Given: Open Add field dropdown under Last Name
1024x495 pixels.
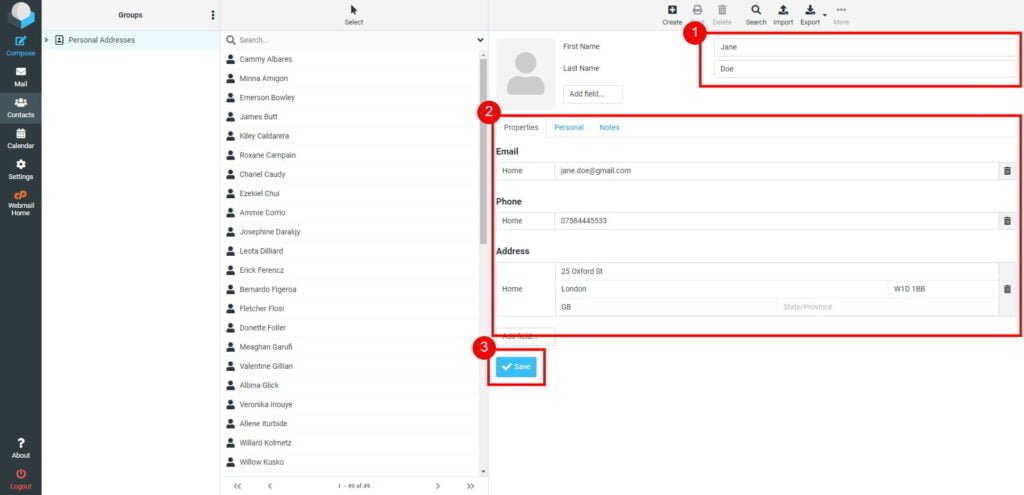Looking at the screenshot, I should (592, 94).
